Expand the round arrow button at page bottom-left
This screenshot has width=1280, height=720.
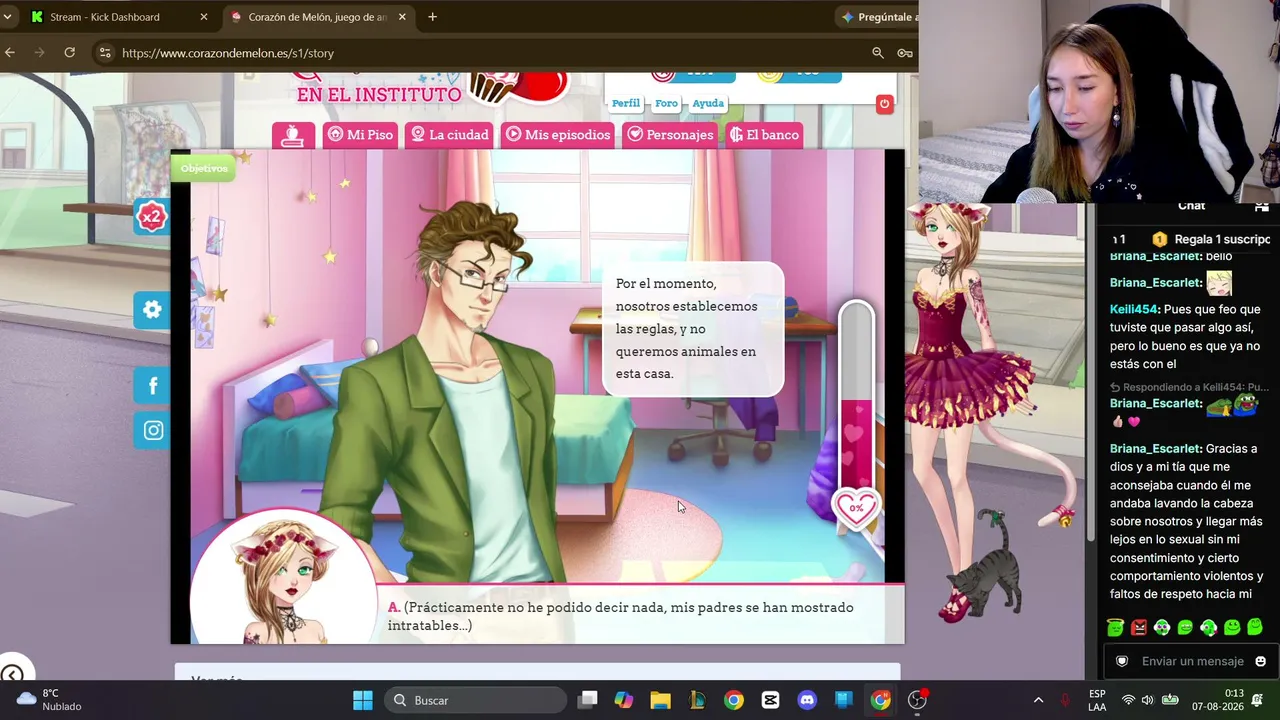[12, 675]
